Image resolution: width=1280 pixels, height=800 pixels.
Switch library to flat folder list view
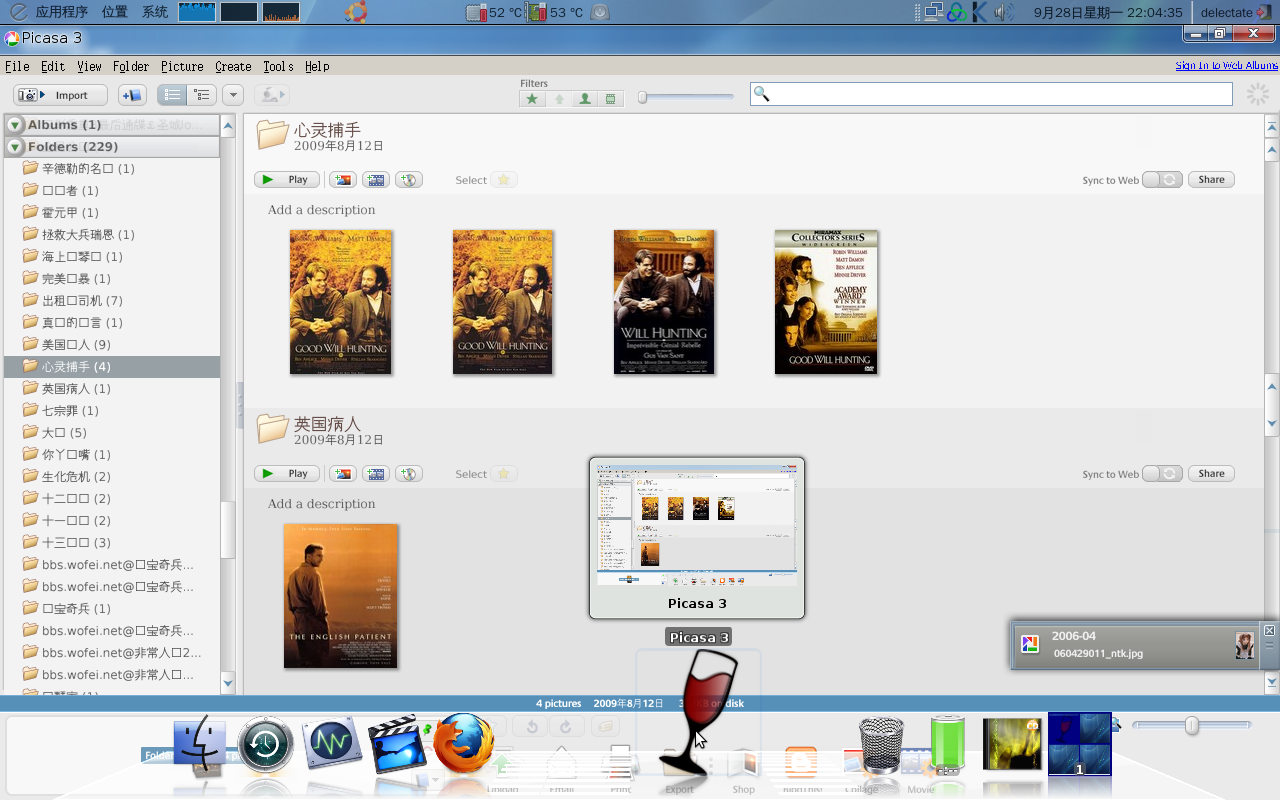pyautogui.click(x=173, y=95)
